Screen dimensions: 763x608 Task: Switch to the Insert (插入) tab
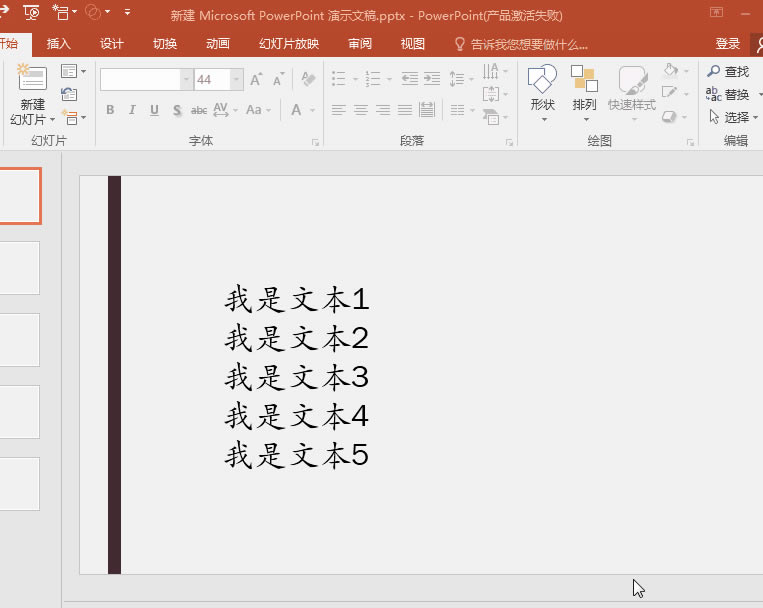click(x=59, y=44)
